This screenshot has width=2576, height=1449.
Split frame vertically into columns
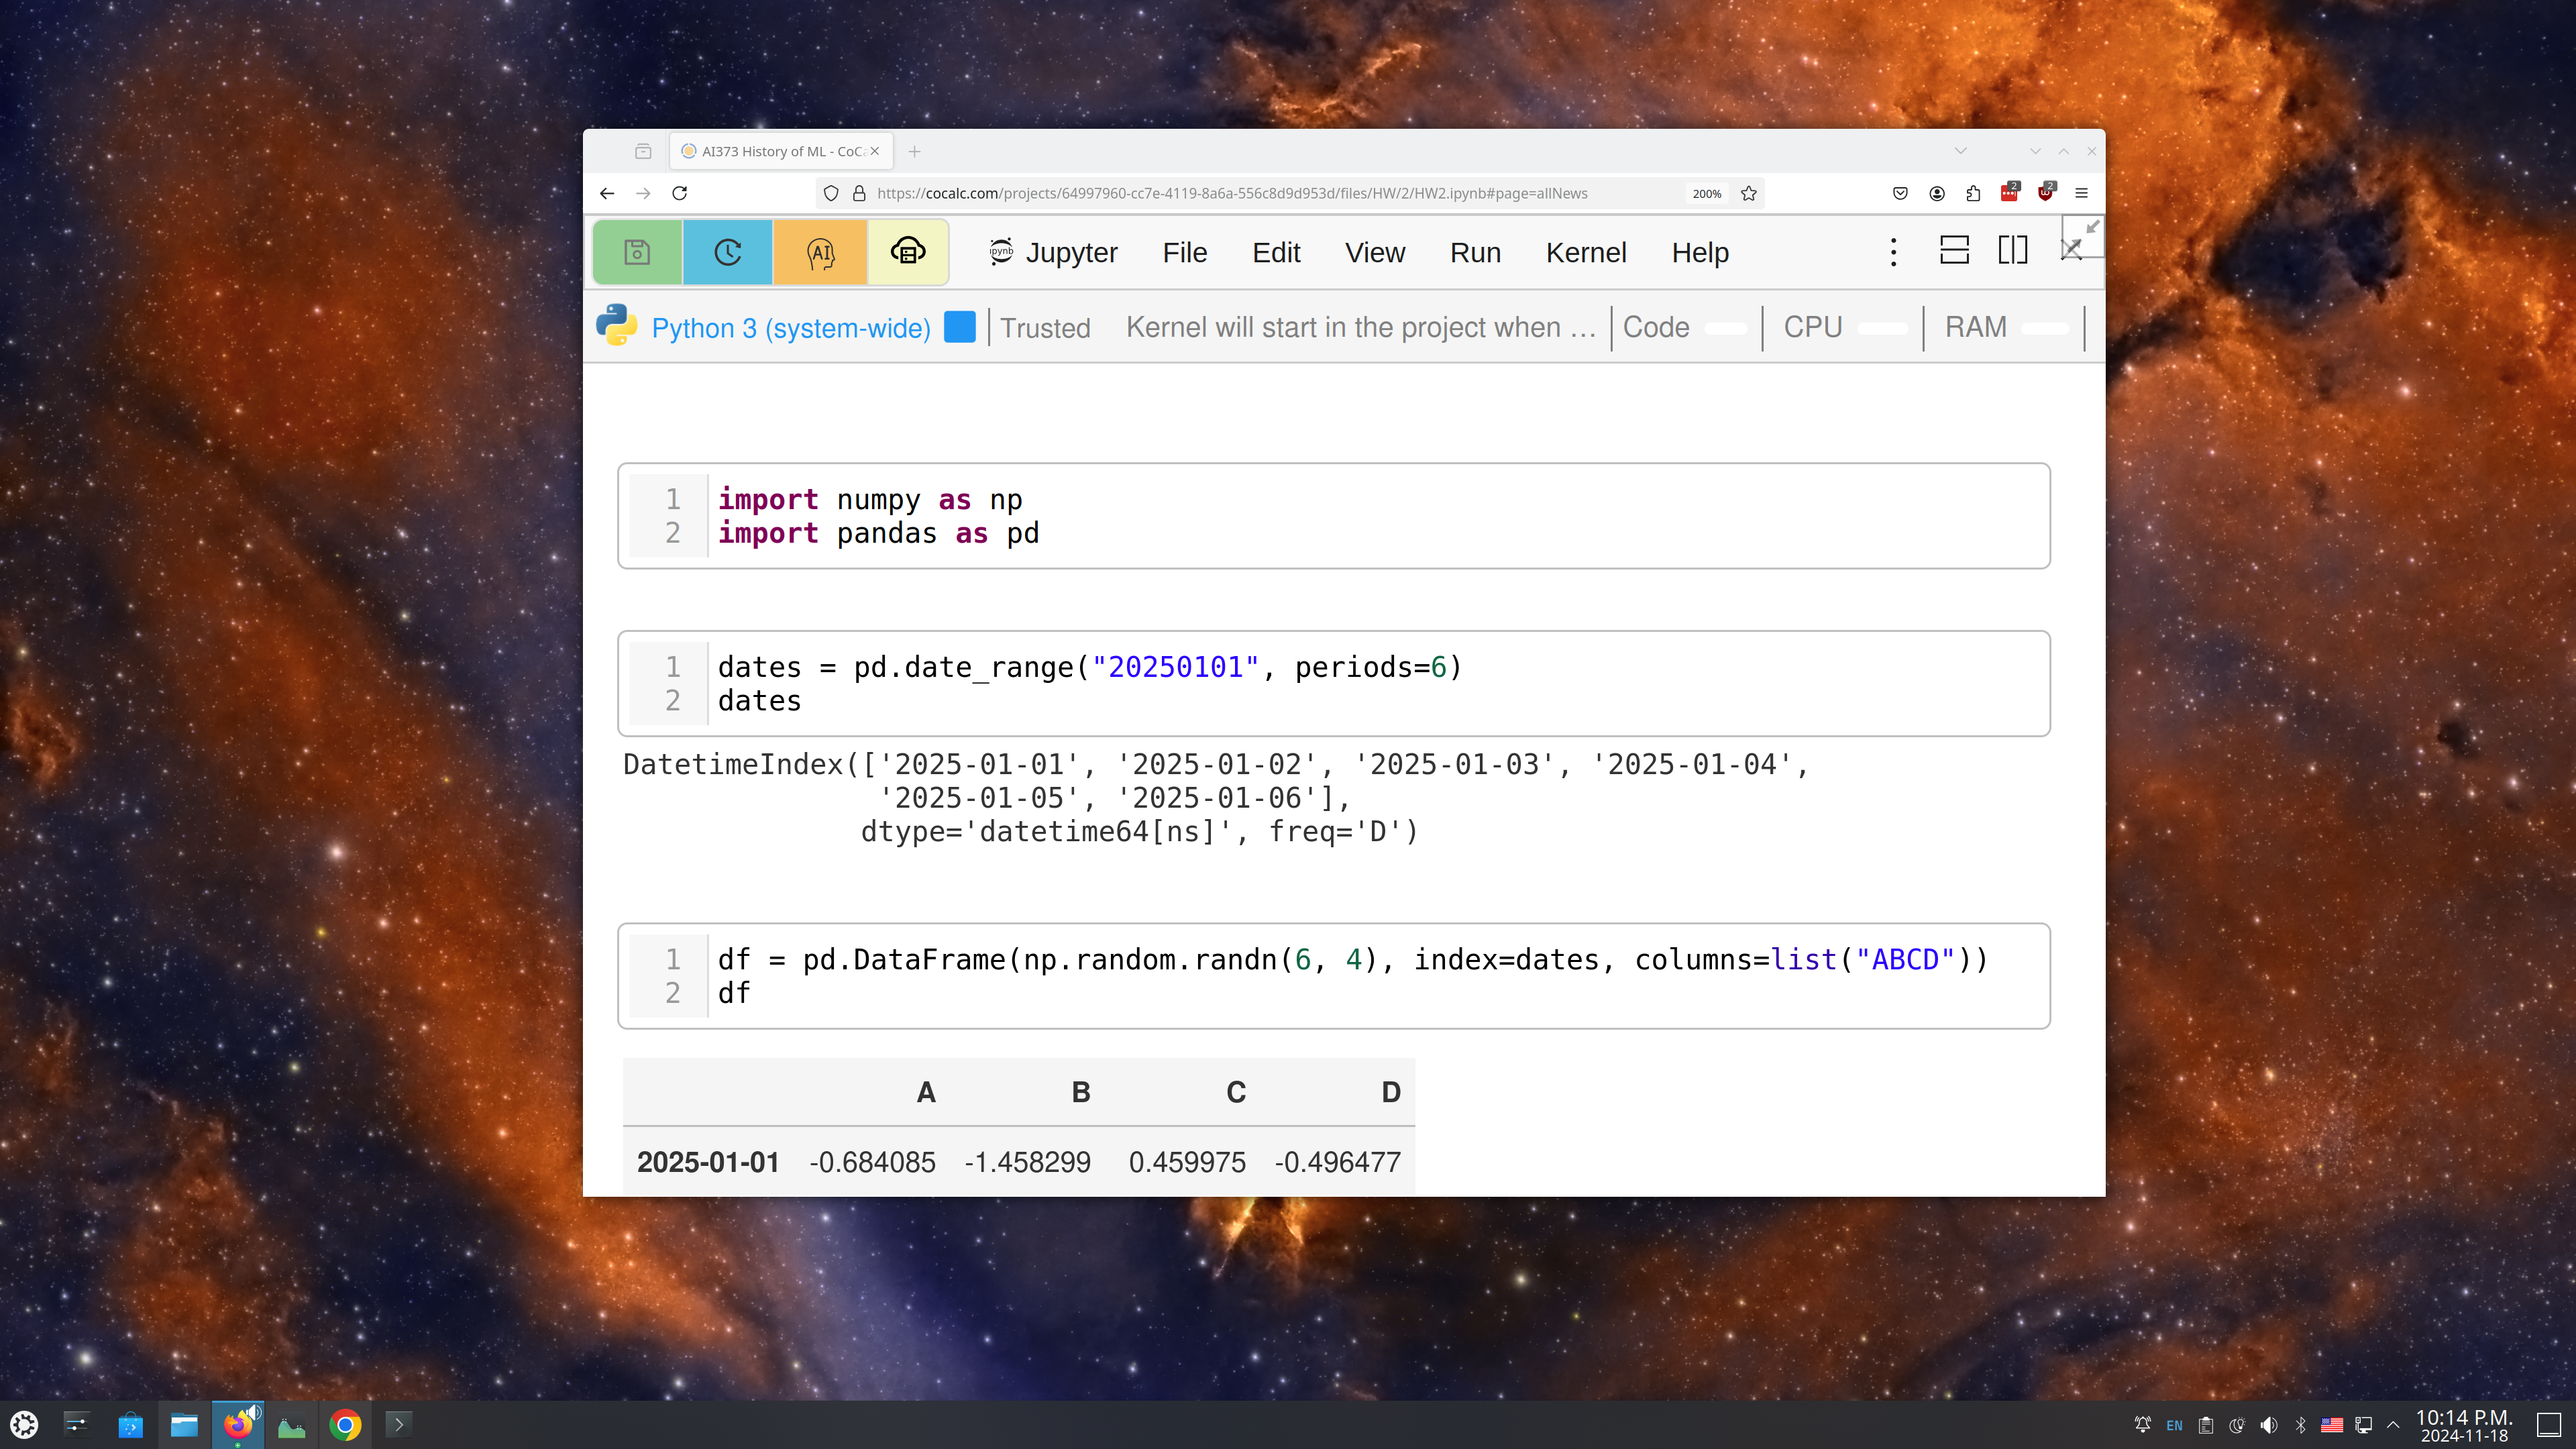[x=2012, y=250]
